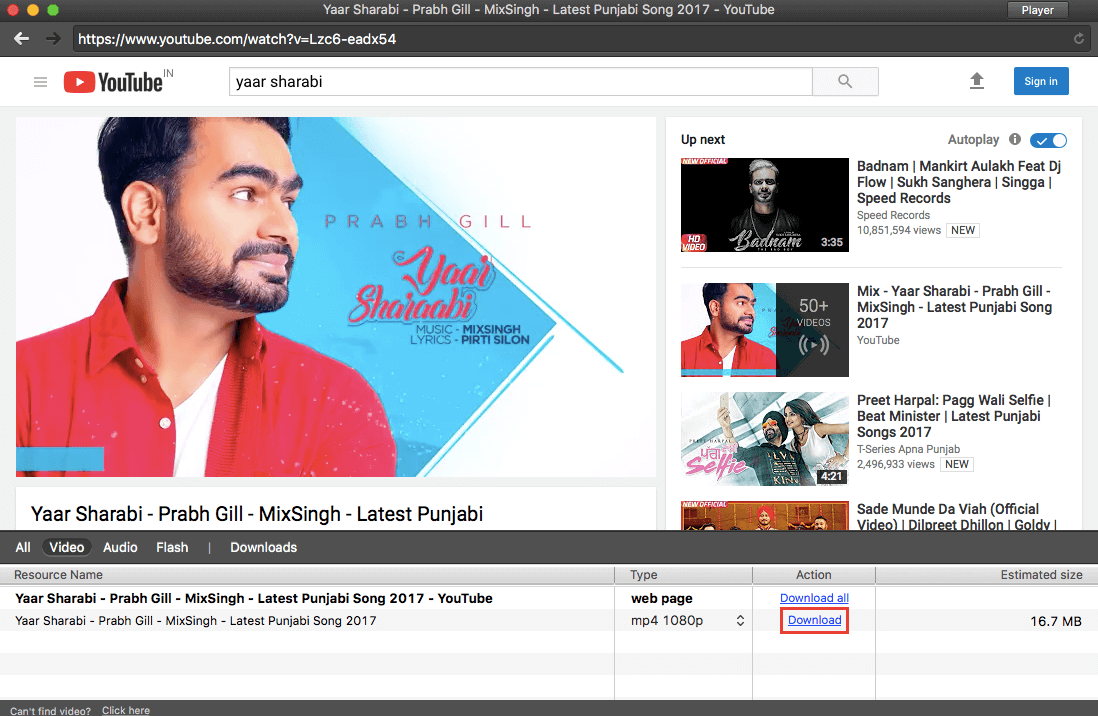Open the Pagg Wali Selfie thumbnail
Screen dimensions: 1098x716
click(765, 439)
